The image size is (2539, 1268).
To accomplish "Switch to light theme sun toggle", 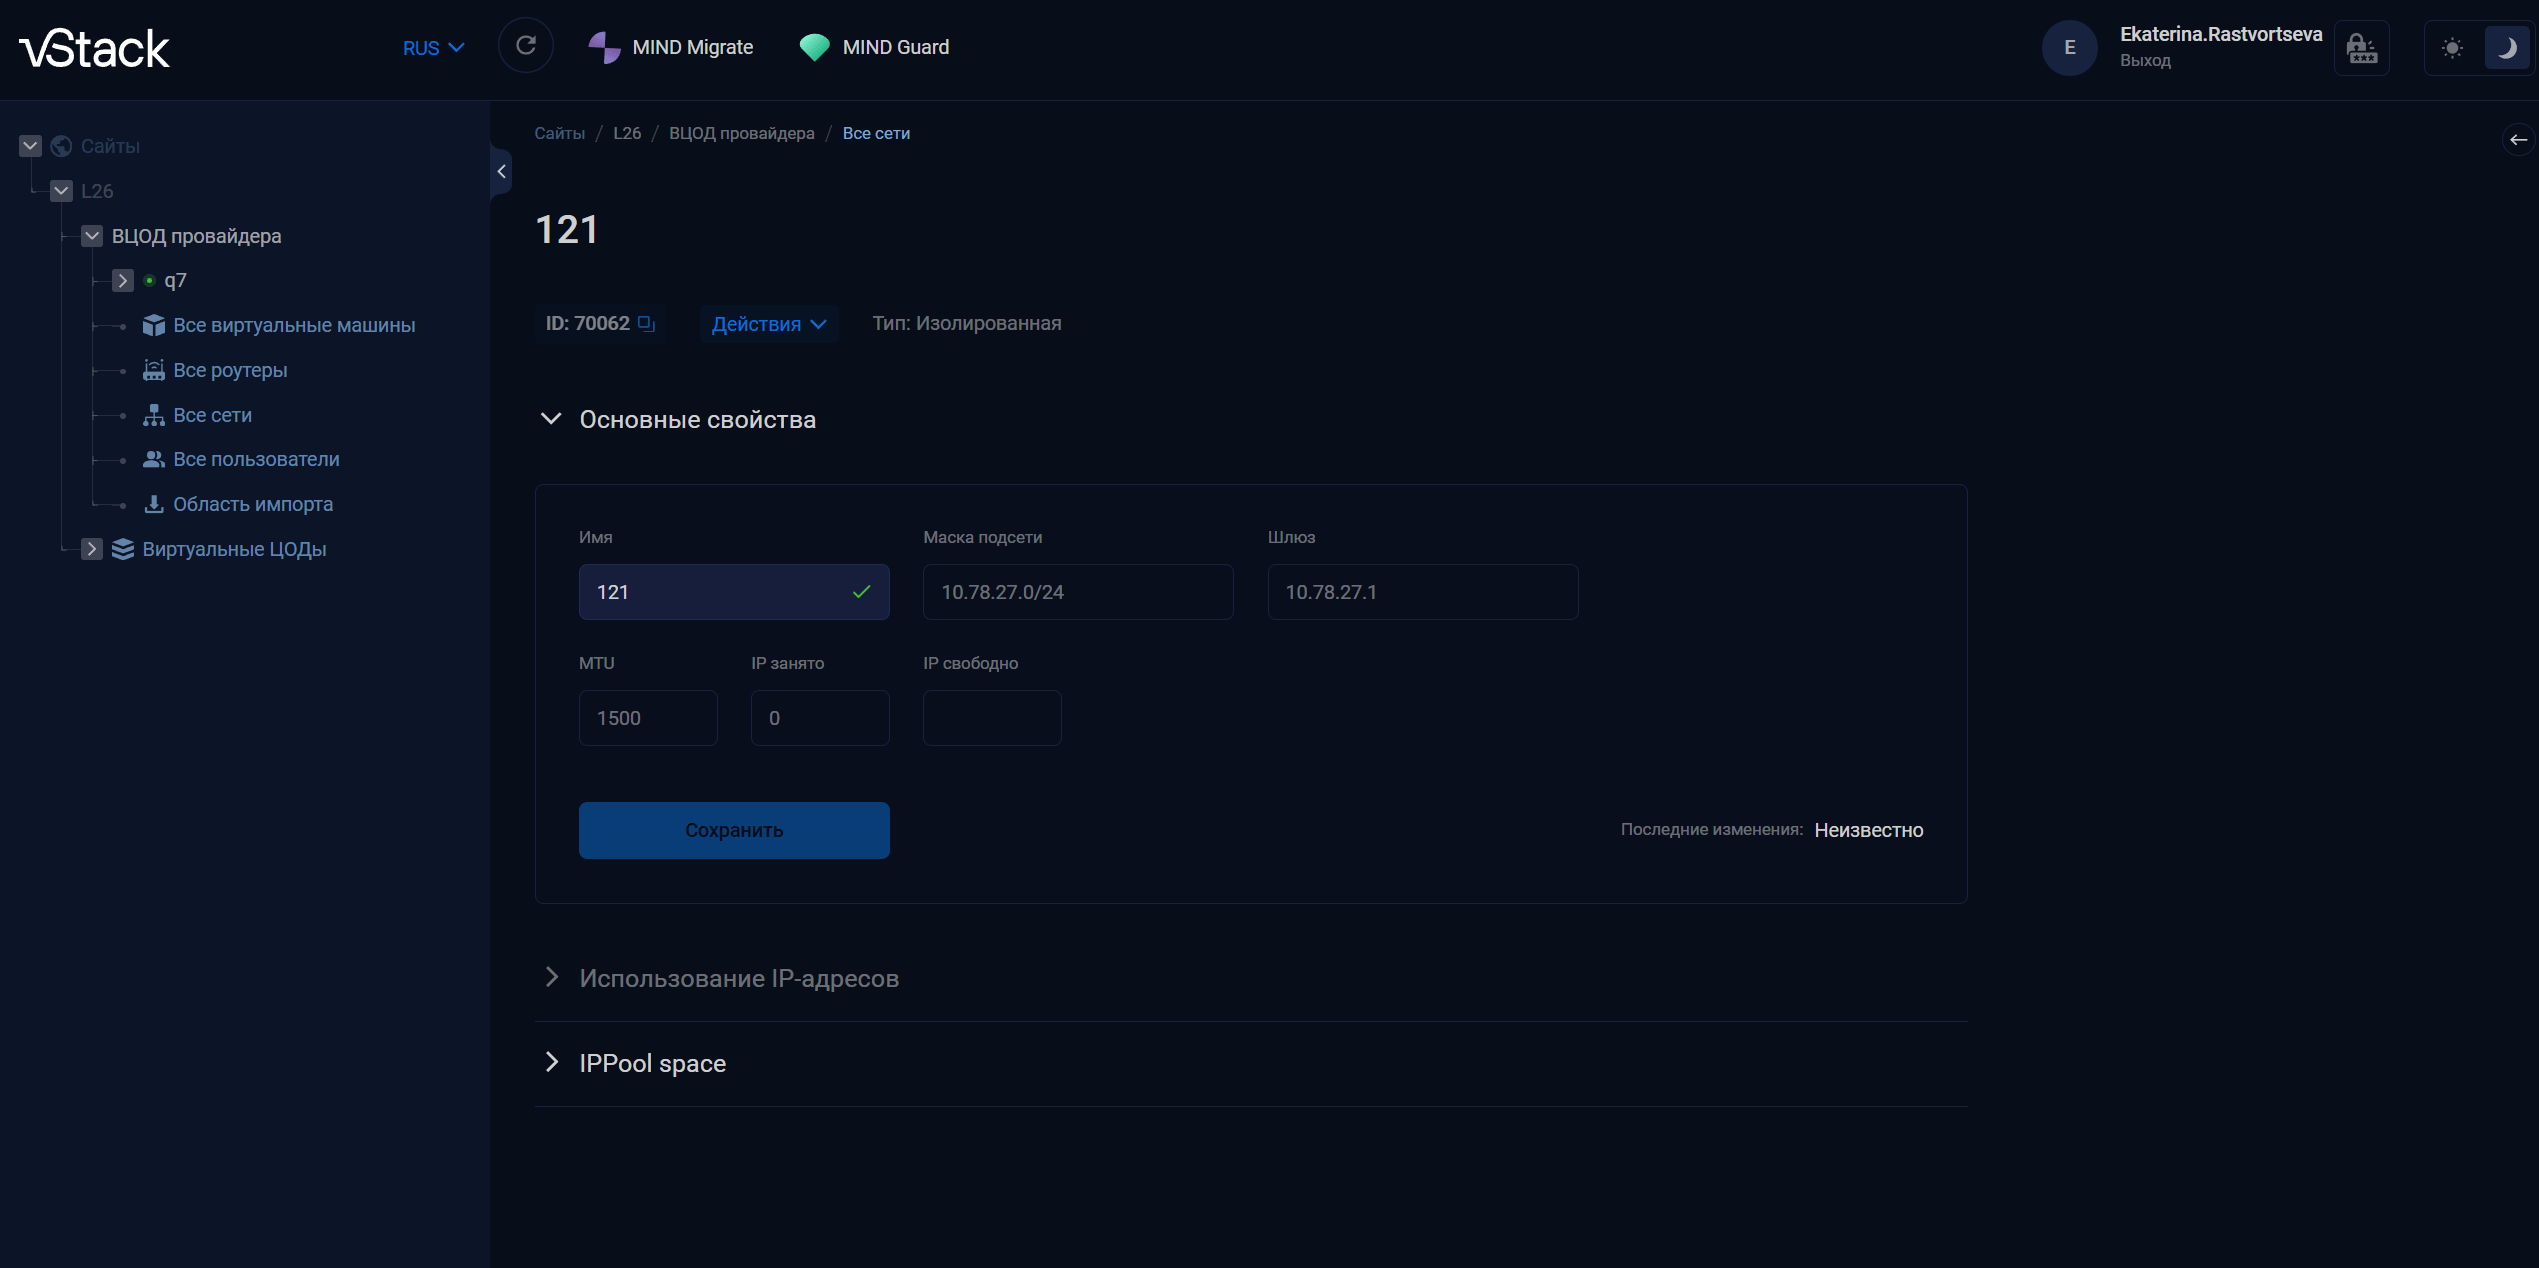I will point(2452,48).
